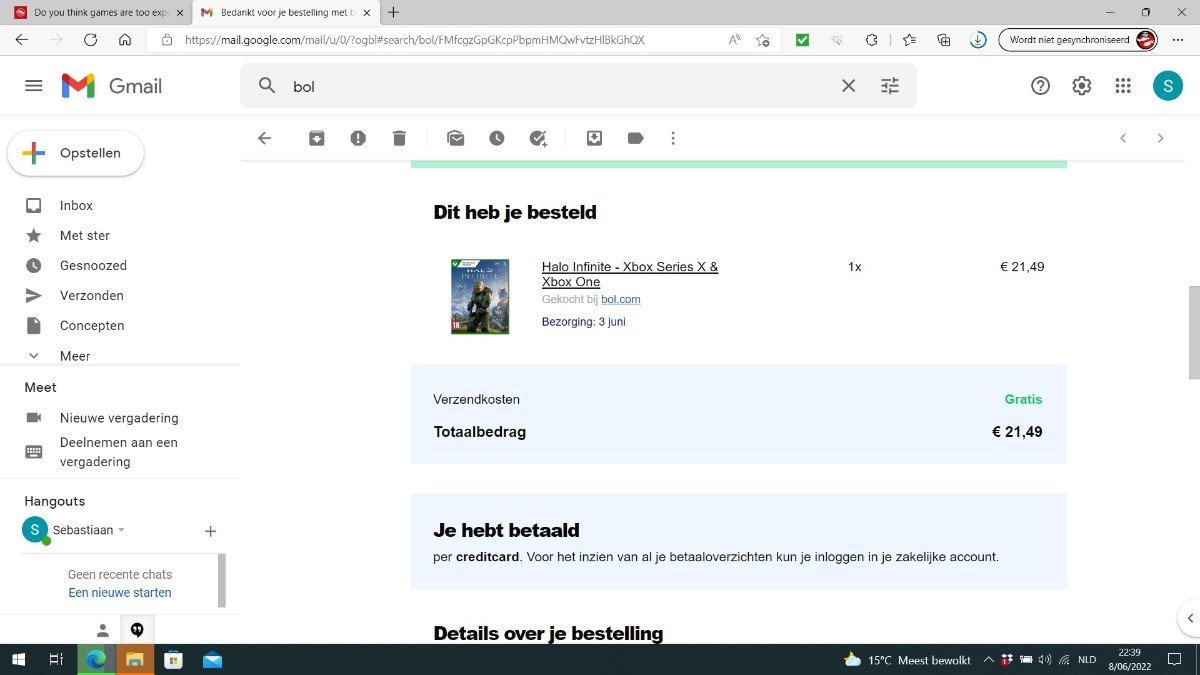This screenshot has height=675, width=1200.
Task: Report this email as spam
Action: [358, 138]
